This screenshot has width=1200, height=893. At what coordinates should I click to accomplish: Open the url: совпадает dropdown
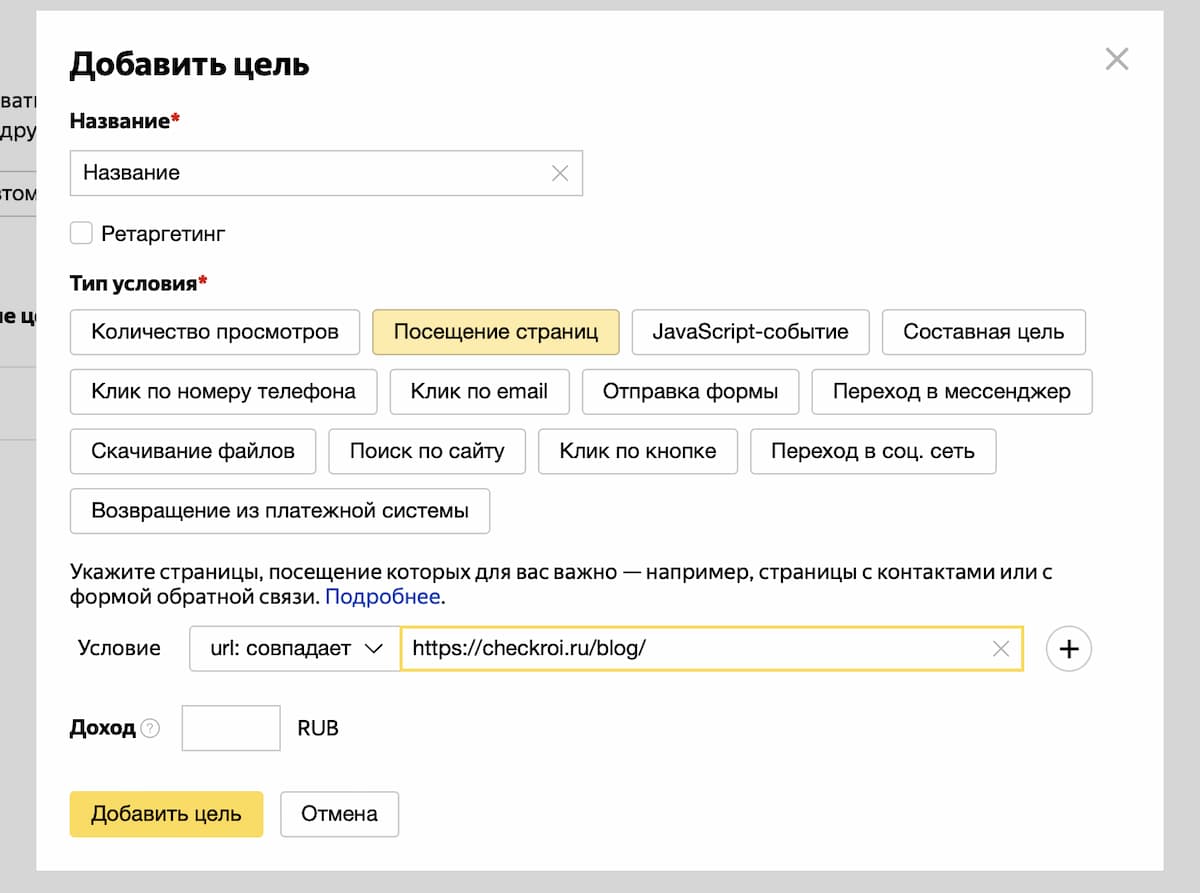[x=294, y=648]
